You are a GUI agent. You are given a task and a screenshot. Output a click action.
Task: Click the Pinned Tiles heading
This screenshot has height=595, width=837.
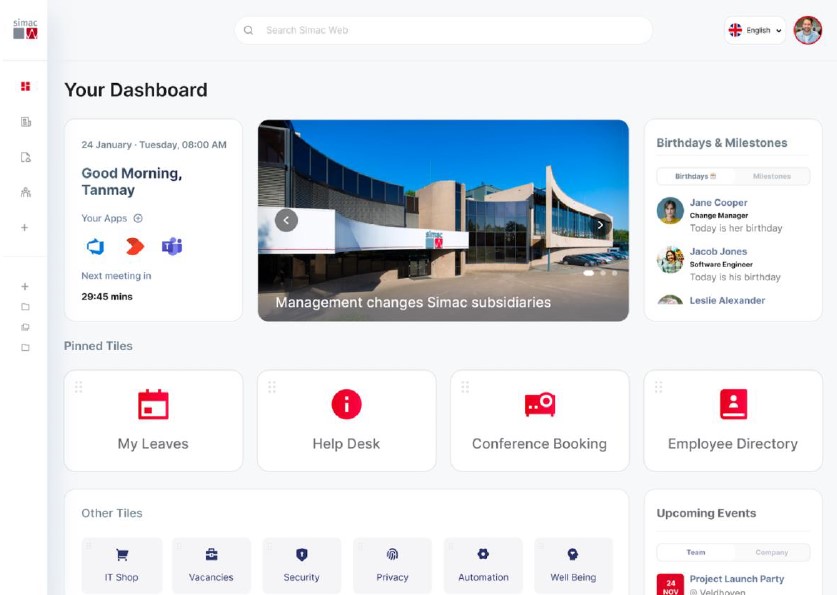point(98,346)
